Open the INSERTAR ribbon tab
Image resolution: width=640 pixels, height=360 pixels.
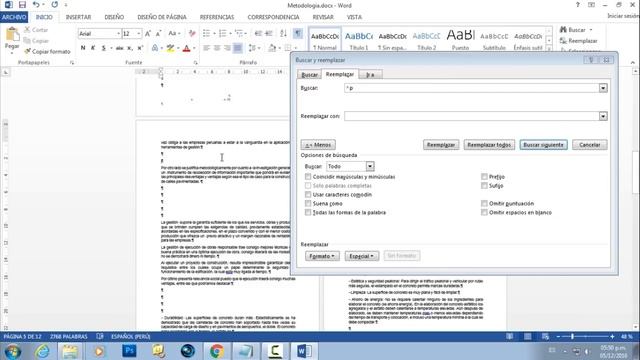click(78, 17)
